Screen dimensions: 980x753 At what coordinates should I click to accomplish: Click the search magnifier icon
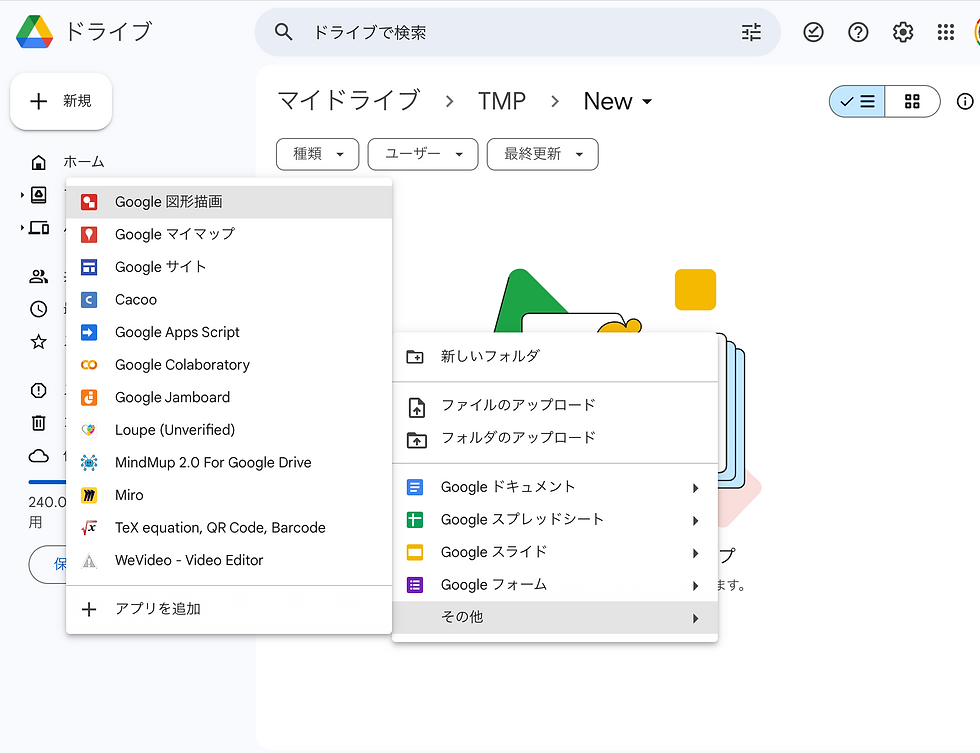click(283, 32)
